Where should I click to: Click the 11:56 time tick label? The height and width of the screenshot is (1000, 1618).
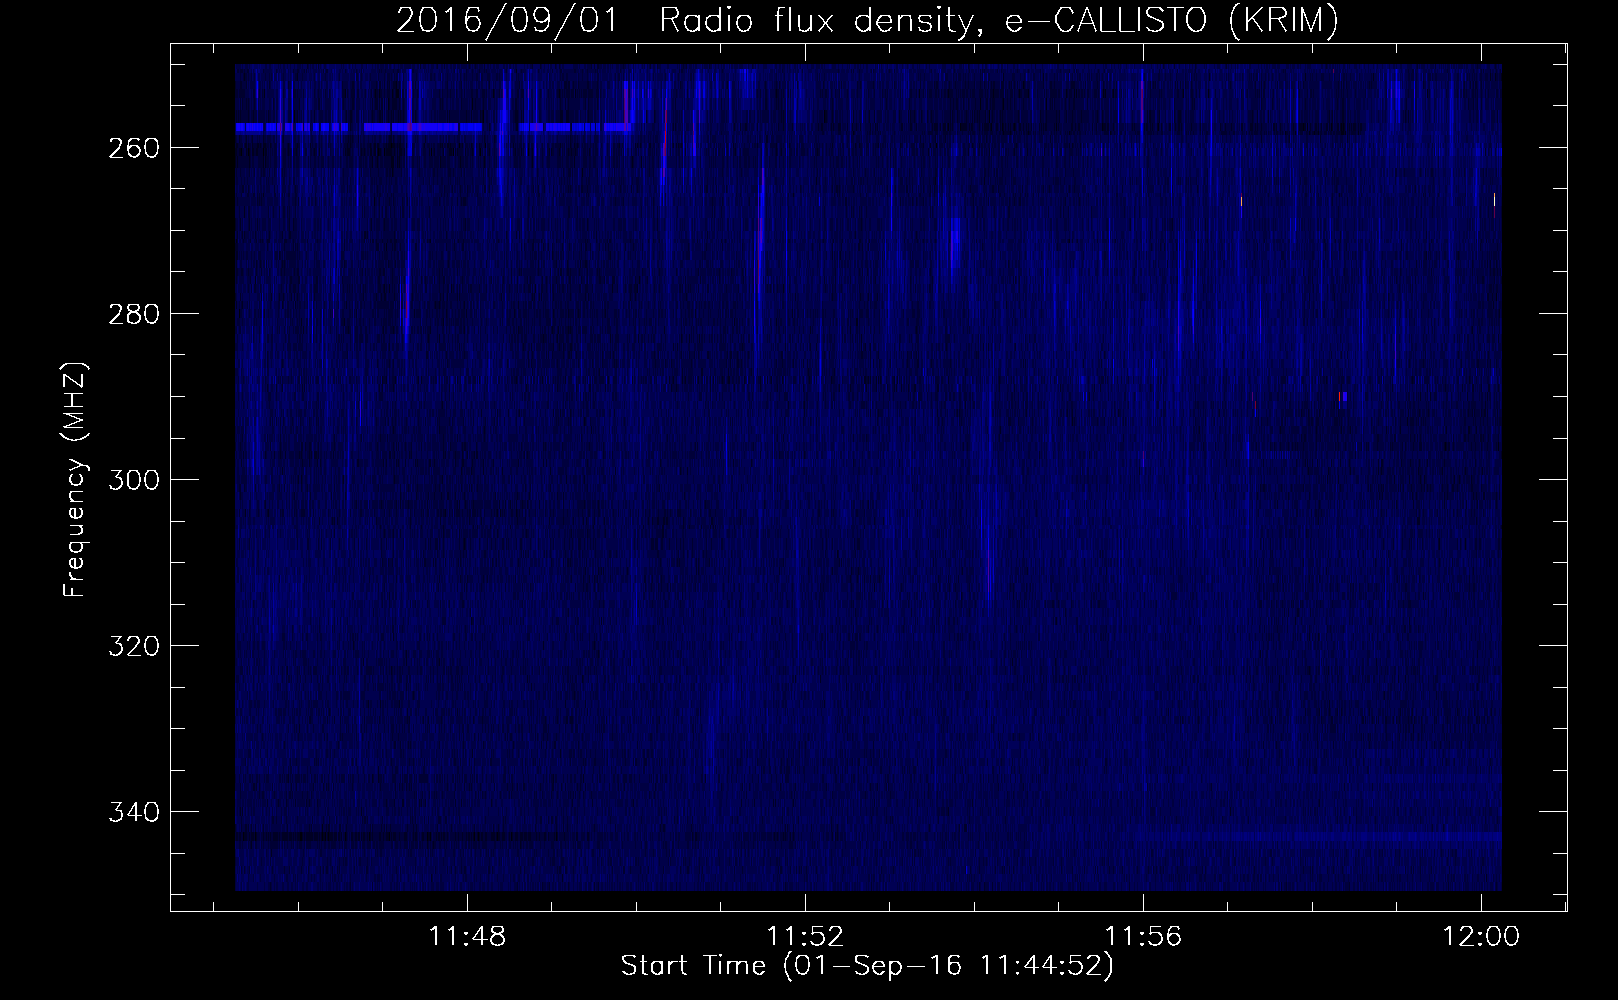[1143, 937]
